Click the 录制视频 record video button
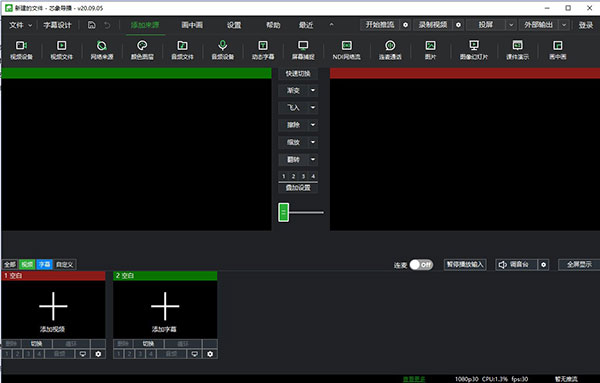 (x=433, y=25)
